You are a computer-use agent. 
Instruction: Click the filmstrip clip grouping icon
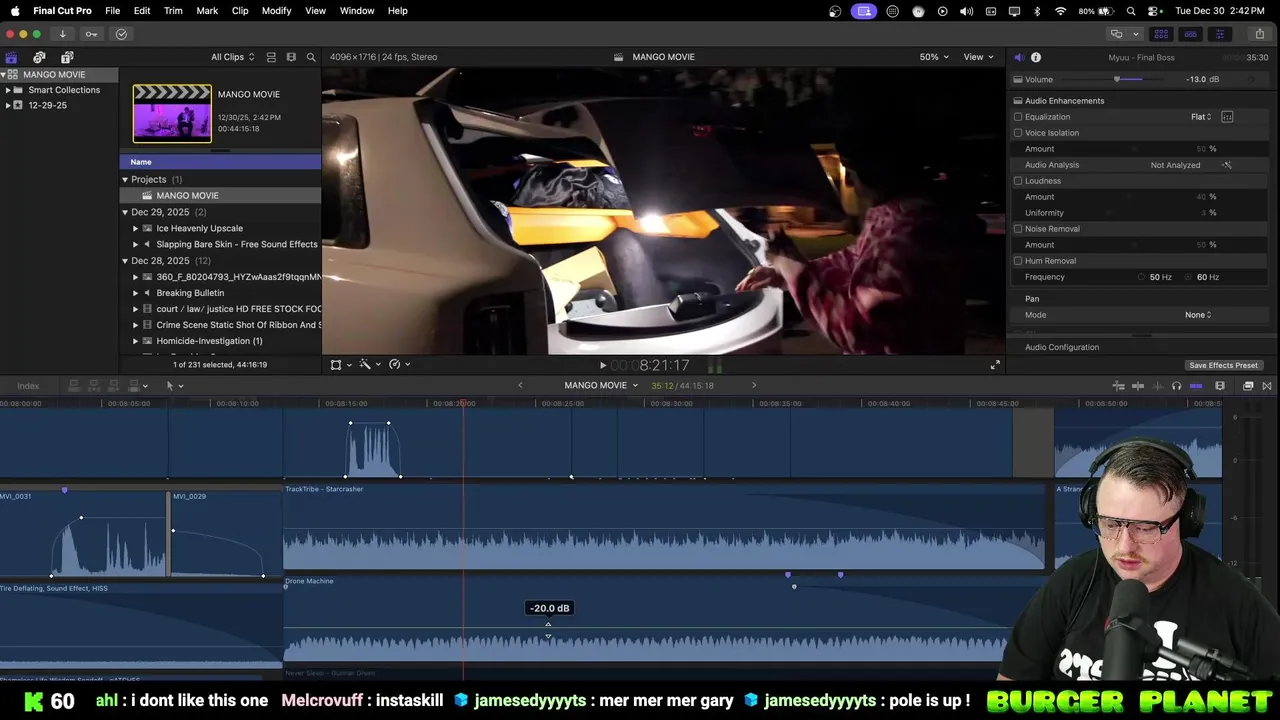[x=291, y=57]
